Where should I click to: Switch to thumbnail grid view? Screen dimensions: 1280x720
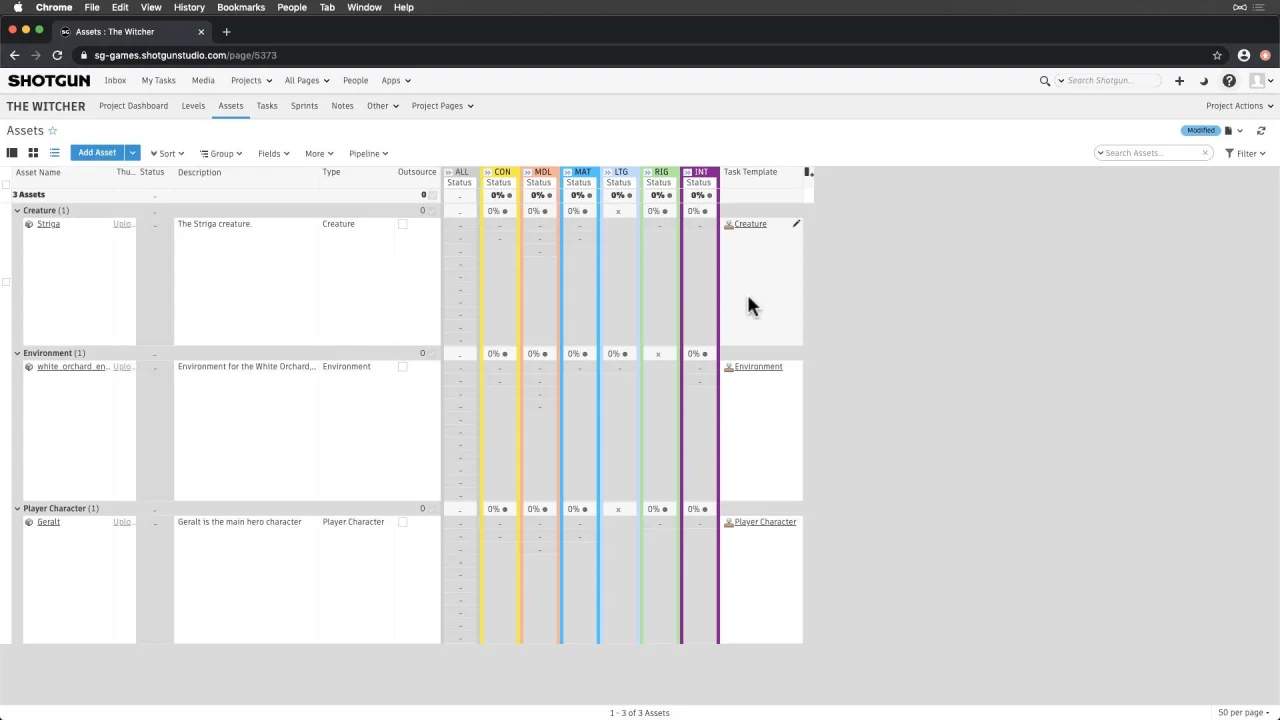(x=33, y=153)
